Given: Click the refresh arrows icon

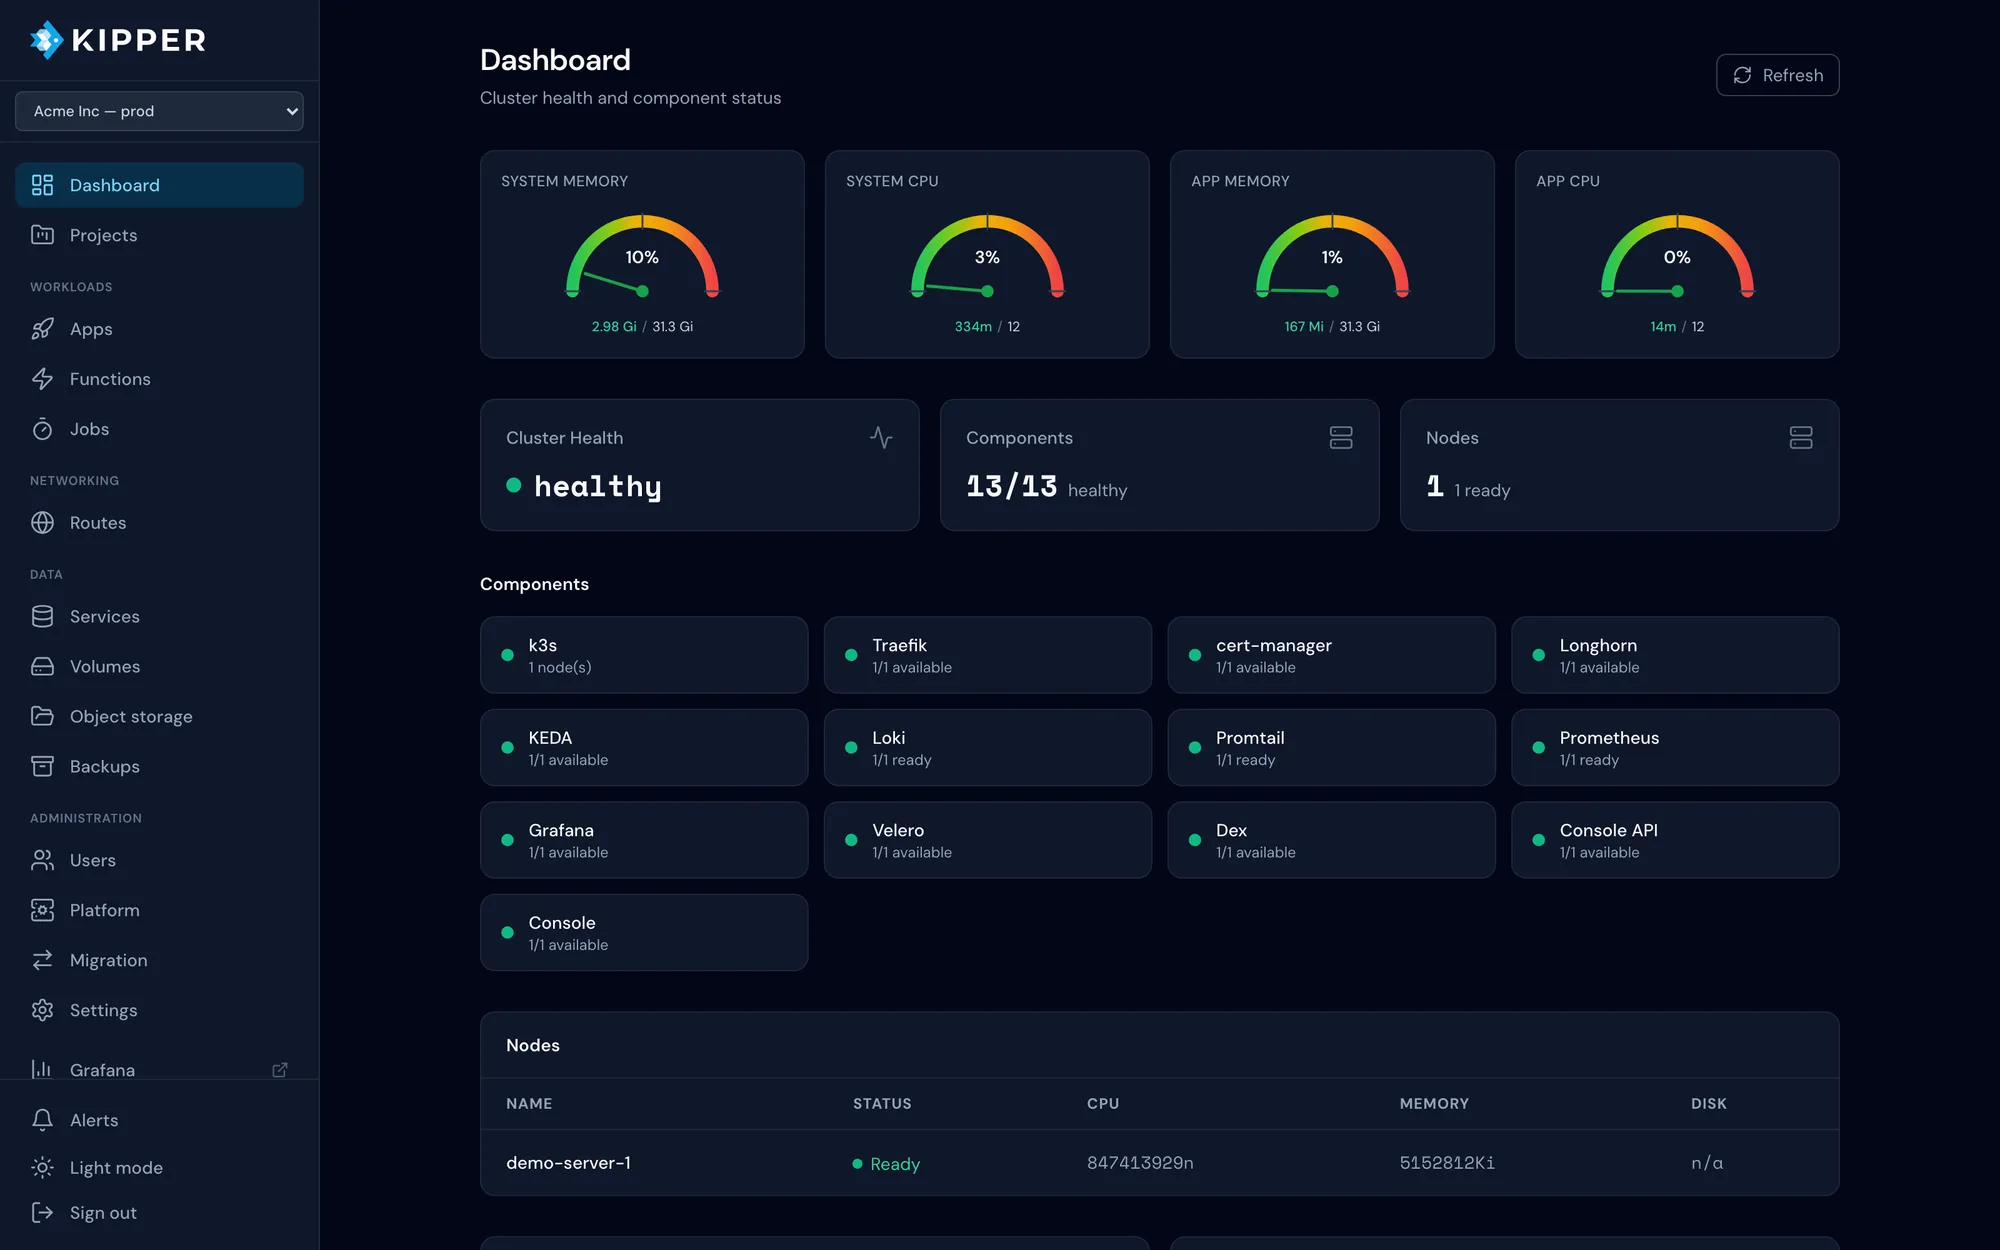Looking at the screenshot, I should click(x=1742, y=75).
